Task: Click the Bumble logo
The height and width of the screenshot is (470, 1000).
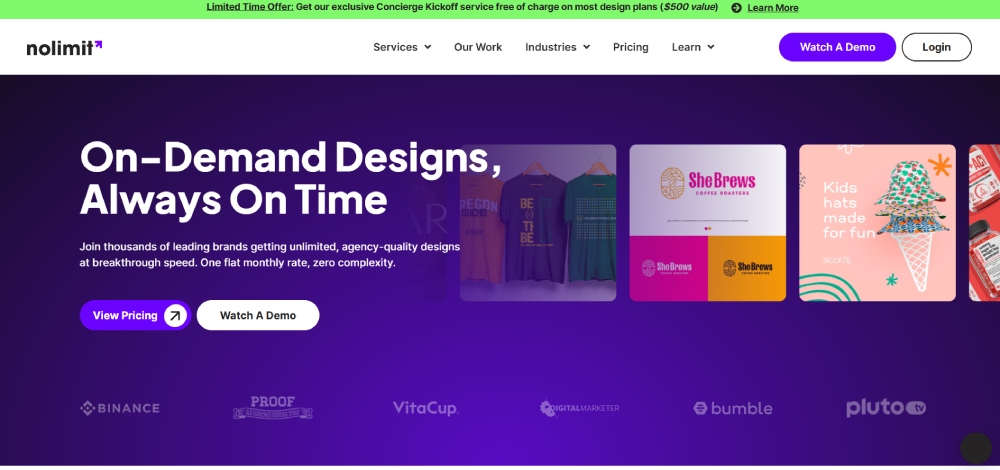Action: 733,408
